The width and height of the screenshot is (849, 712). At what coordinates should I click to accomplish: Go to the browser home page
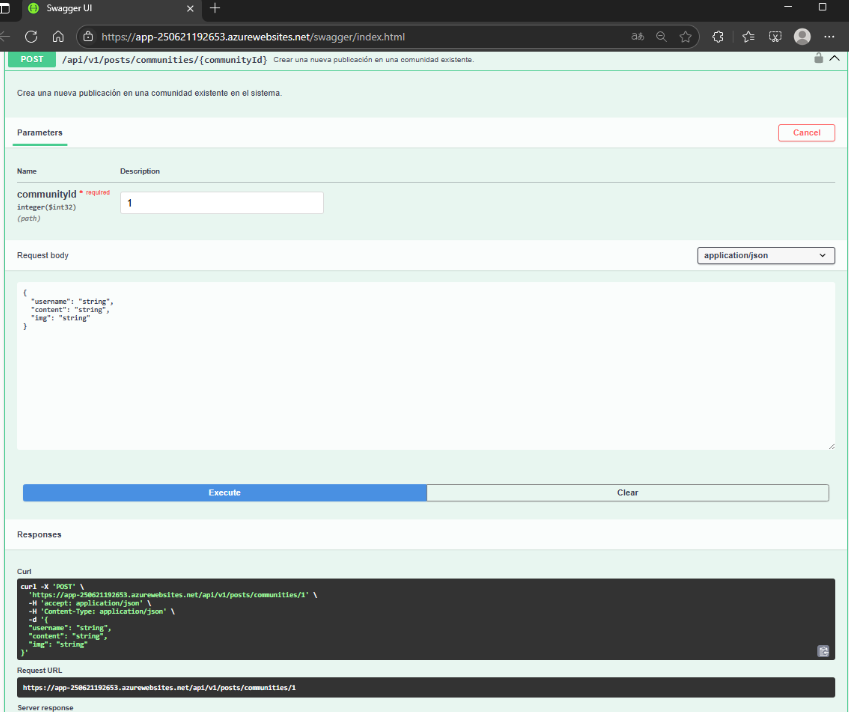pos(58,37)
